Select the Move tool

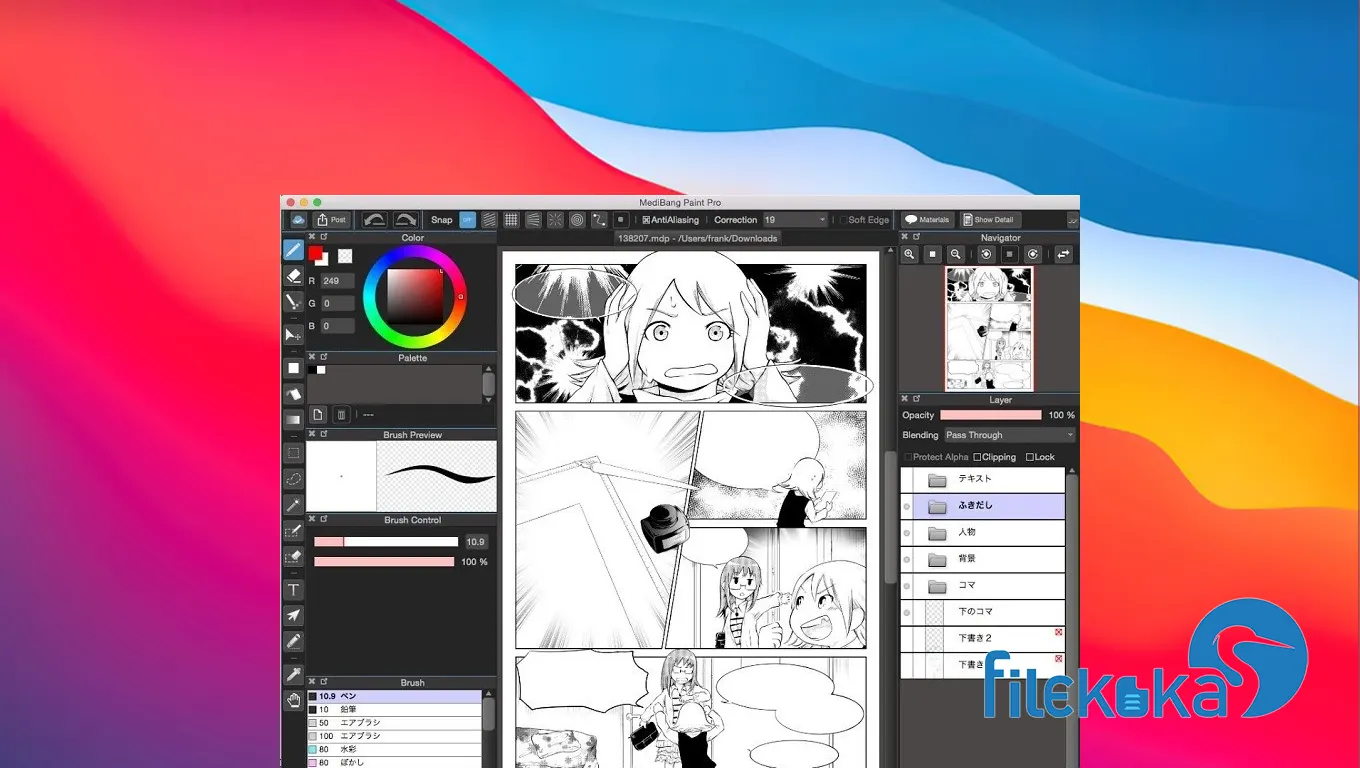(293, 334)
